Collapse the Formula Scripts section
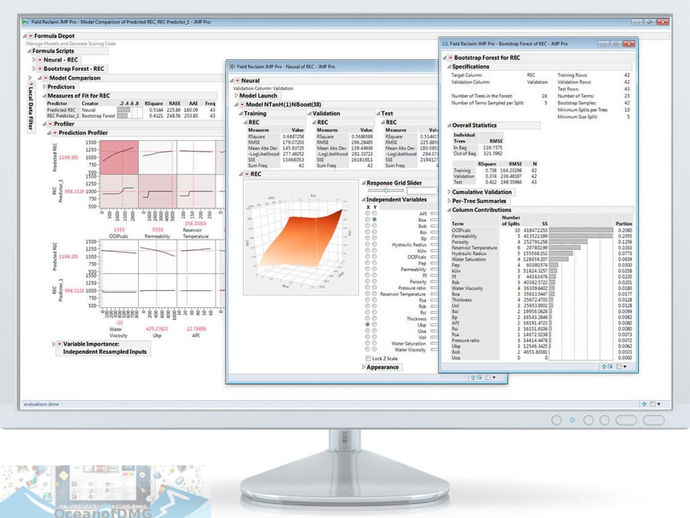Viewport: 690px width, 518px height. tap(29, 51)
